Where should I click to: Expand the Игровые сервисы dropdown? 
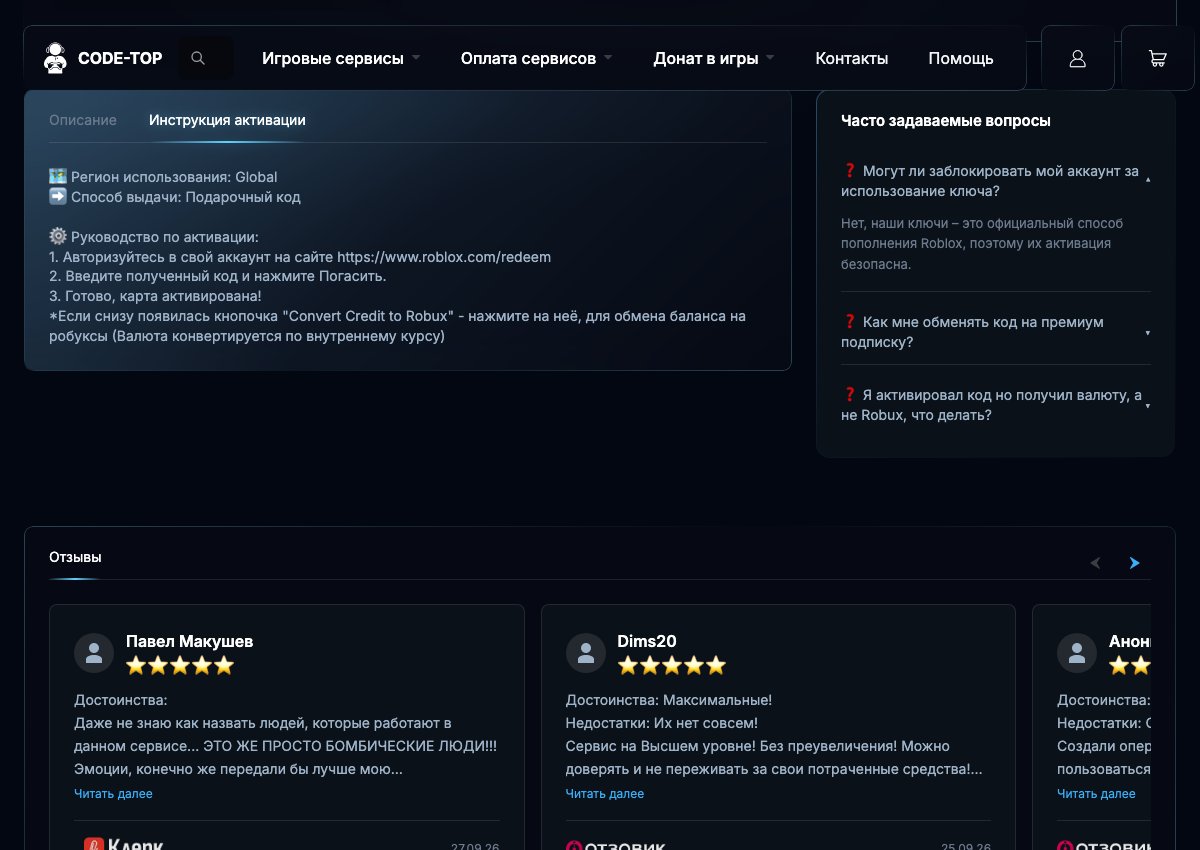tap(341, 58)
